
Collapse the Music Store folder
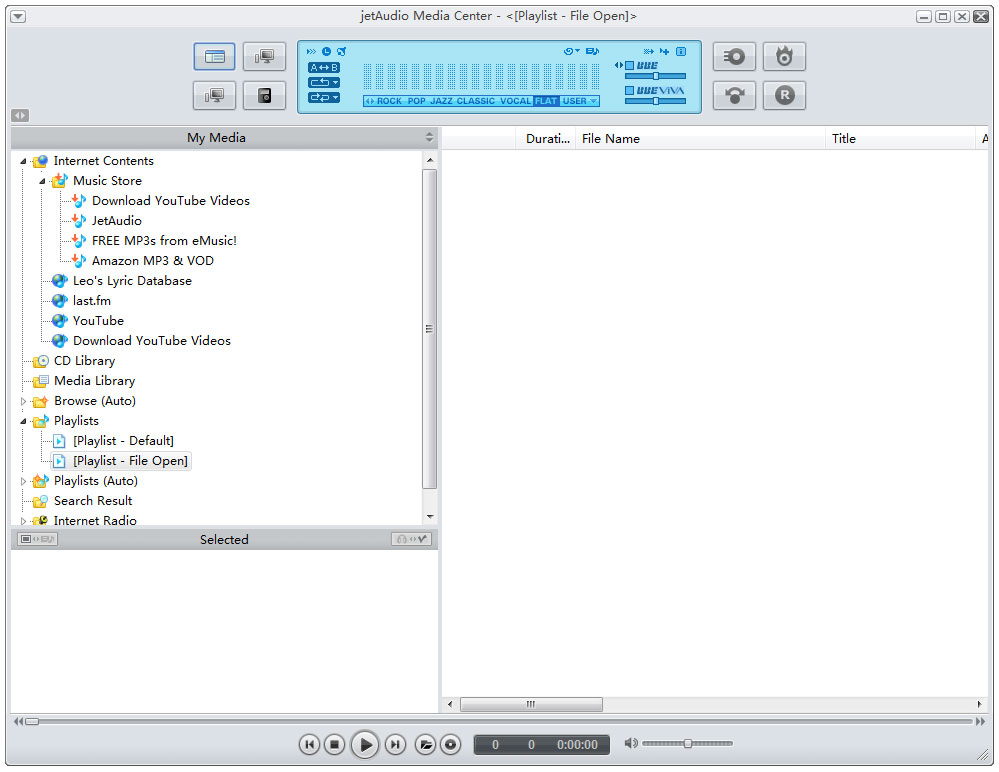click(41, 180)
